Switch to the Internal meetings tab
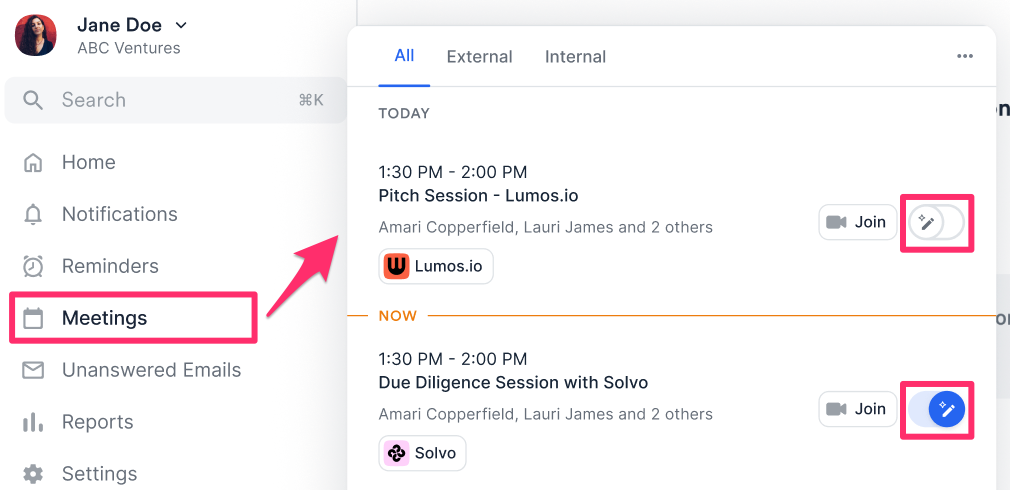Image resolution: width=1010 pixels, height=490 pixels. click(575, 57)
